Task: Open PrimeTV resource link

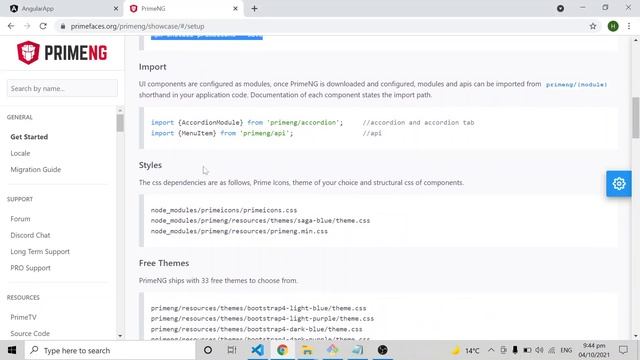Action: [x=23, y=317]
